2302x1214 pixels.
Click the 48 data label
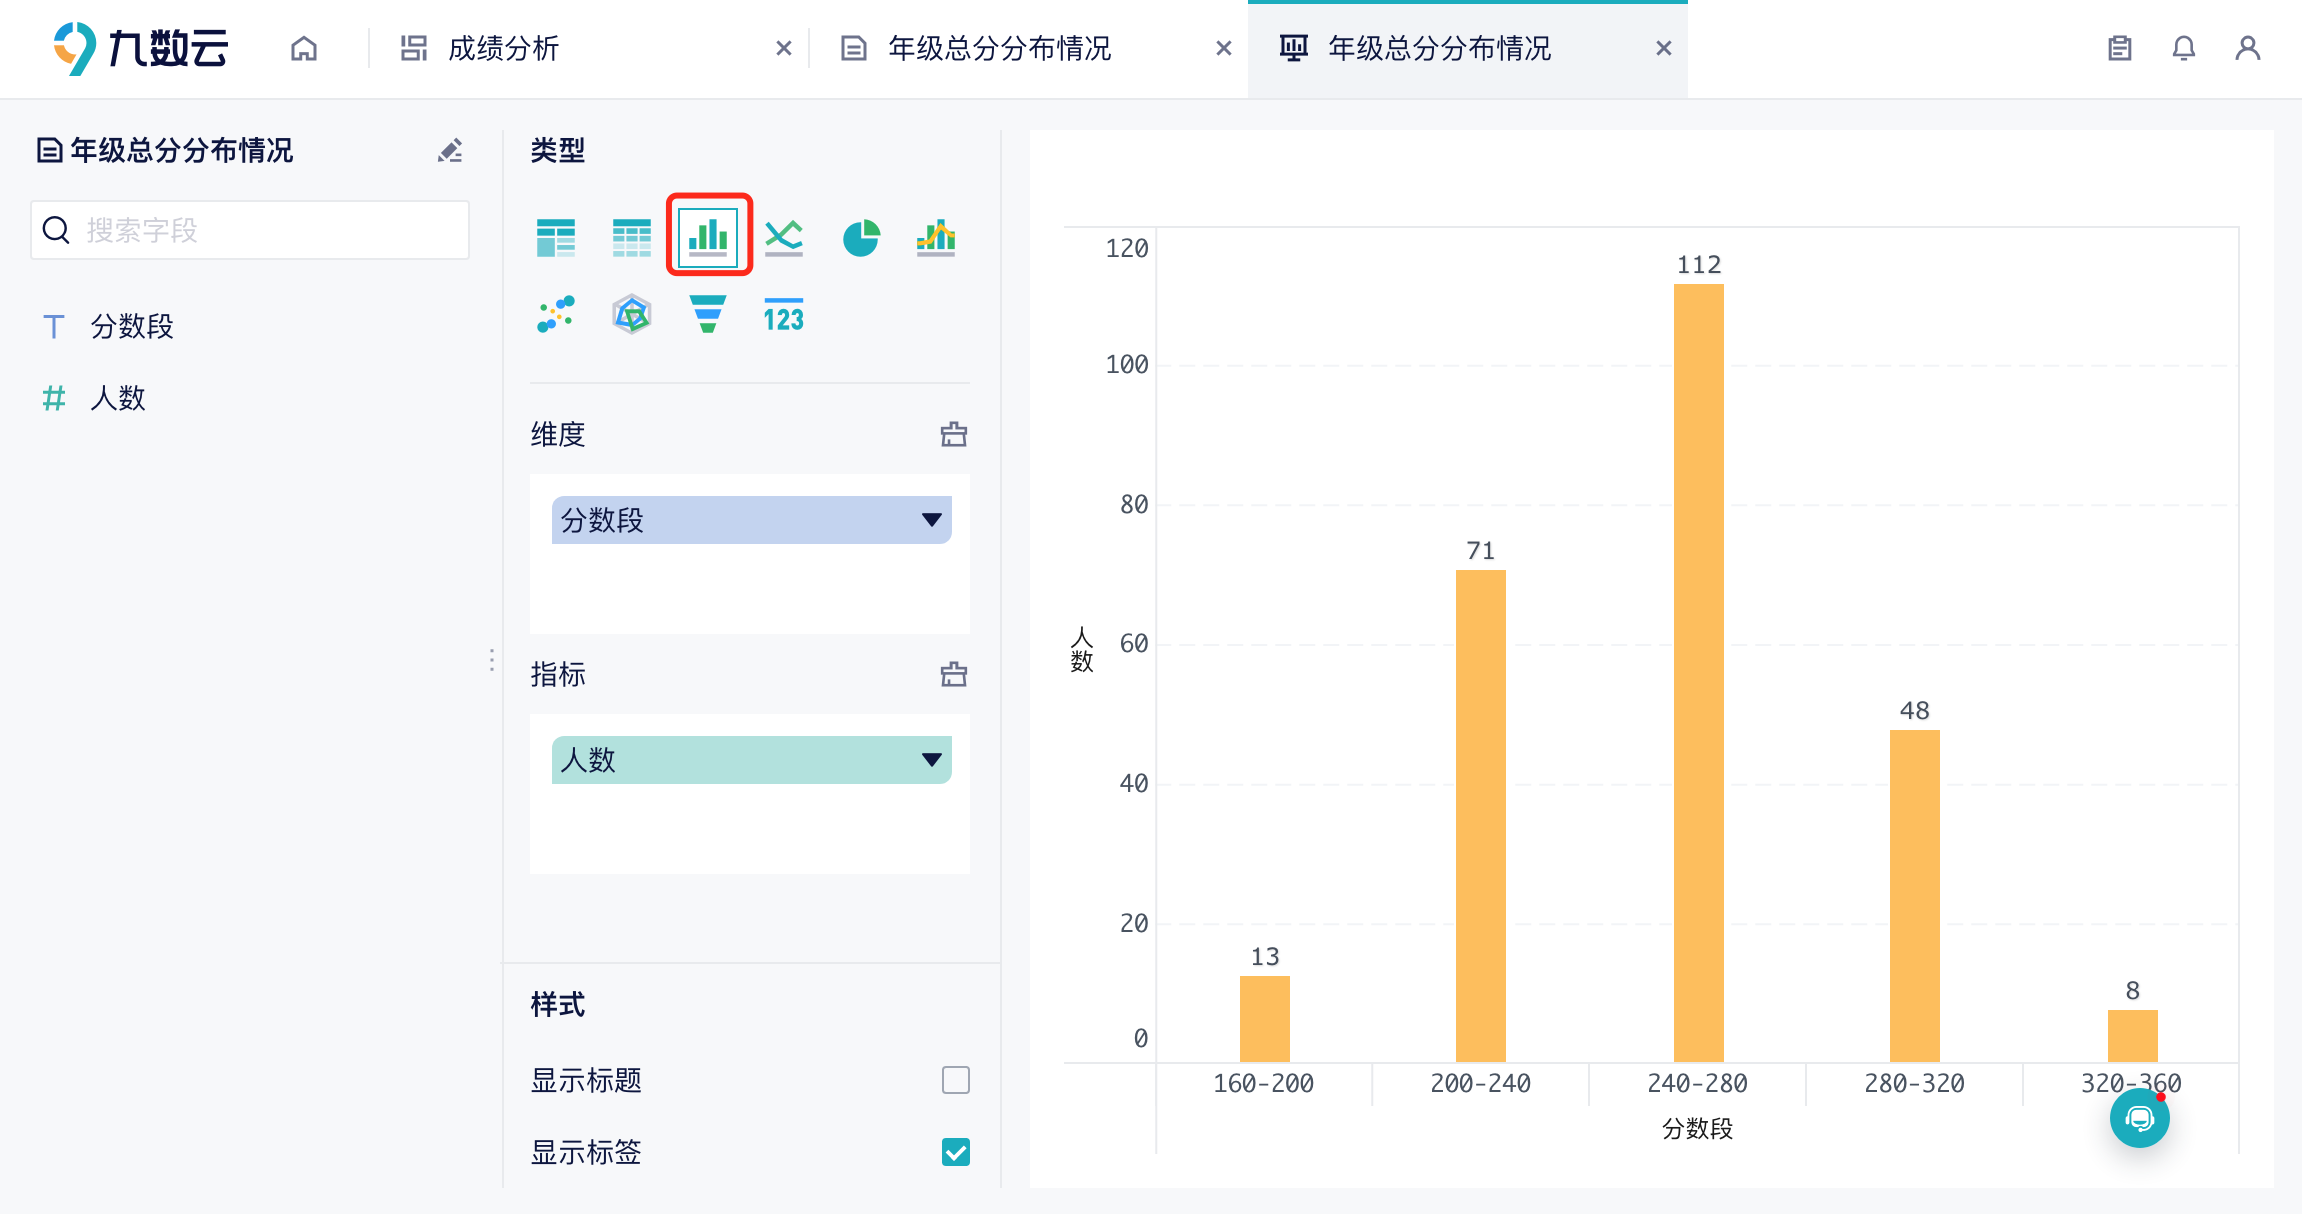click(1915, 711)
